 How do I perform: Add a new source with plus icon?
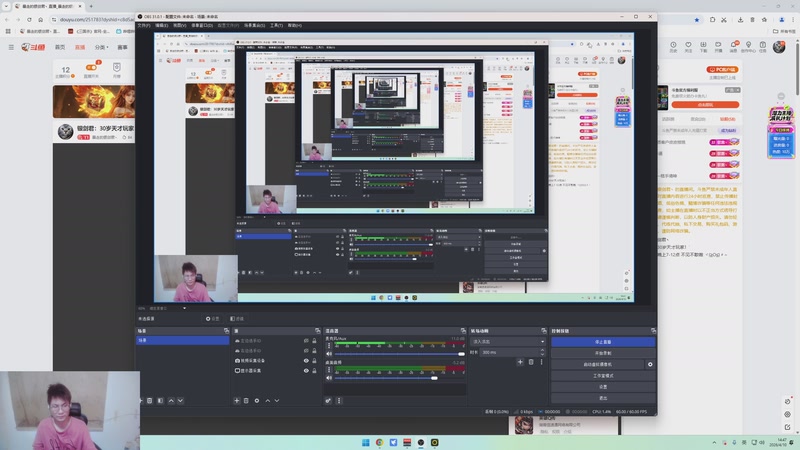[237, 401]
